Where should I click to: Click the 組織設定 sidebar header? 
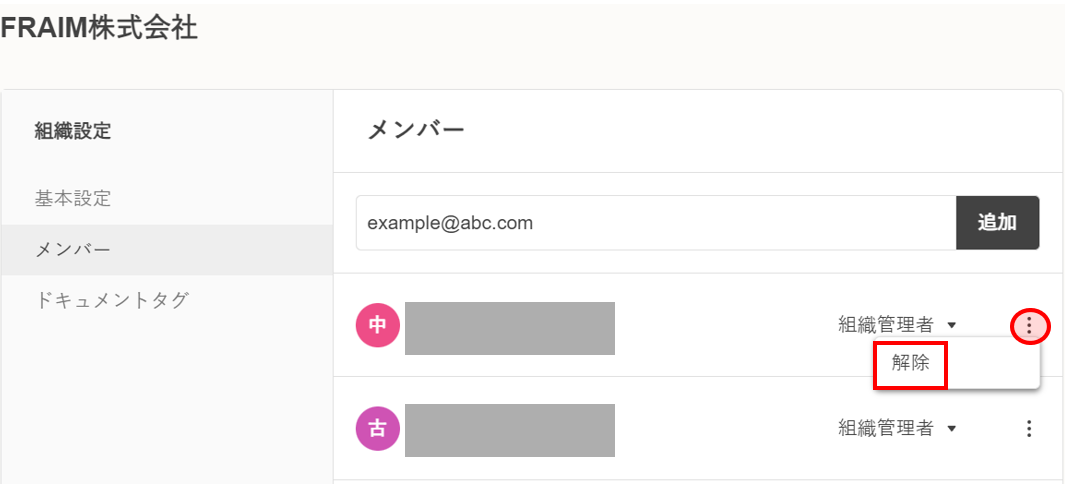[73, 130]
